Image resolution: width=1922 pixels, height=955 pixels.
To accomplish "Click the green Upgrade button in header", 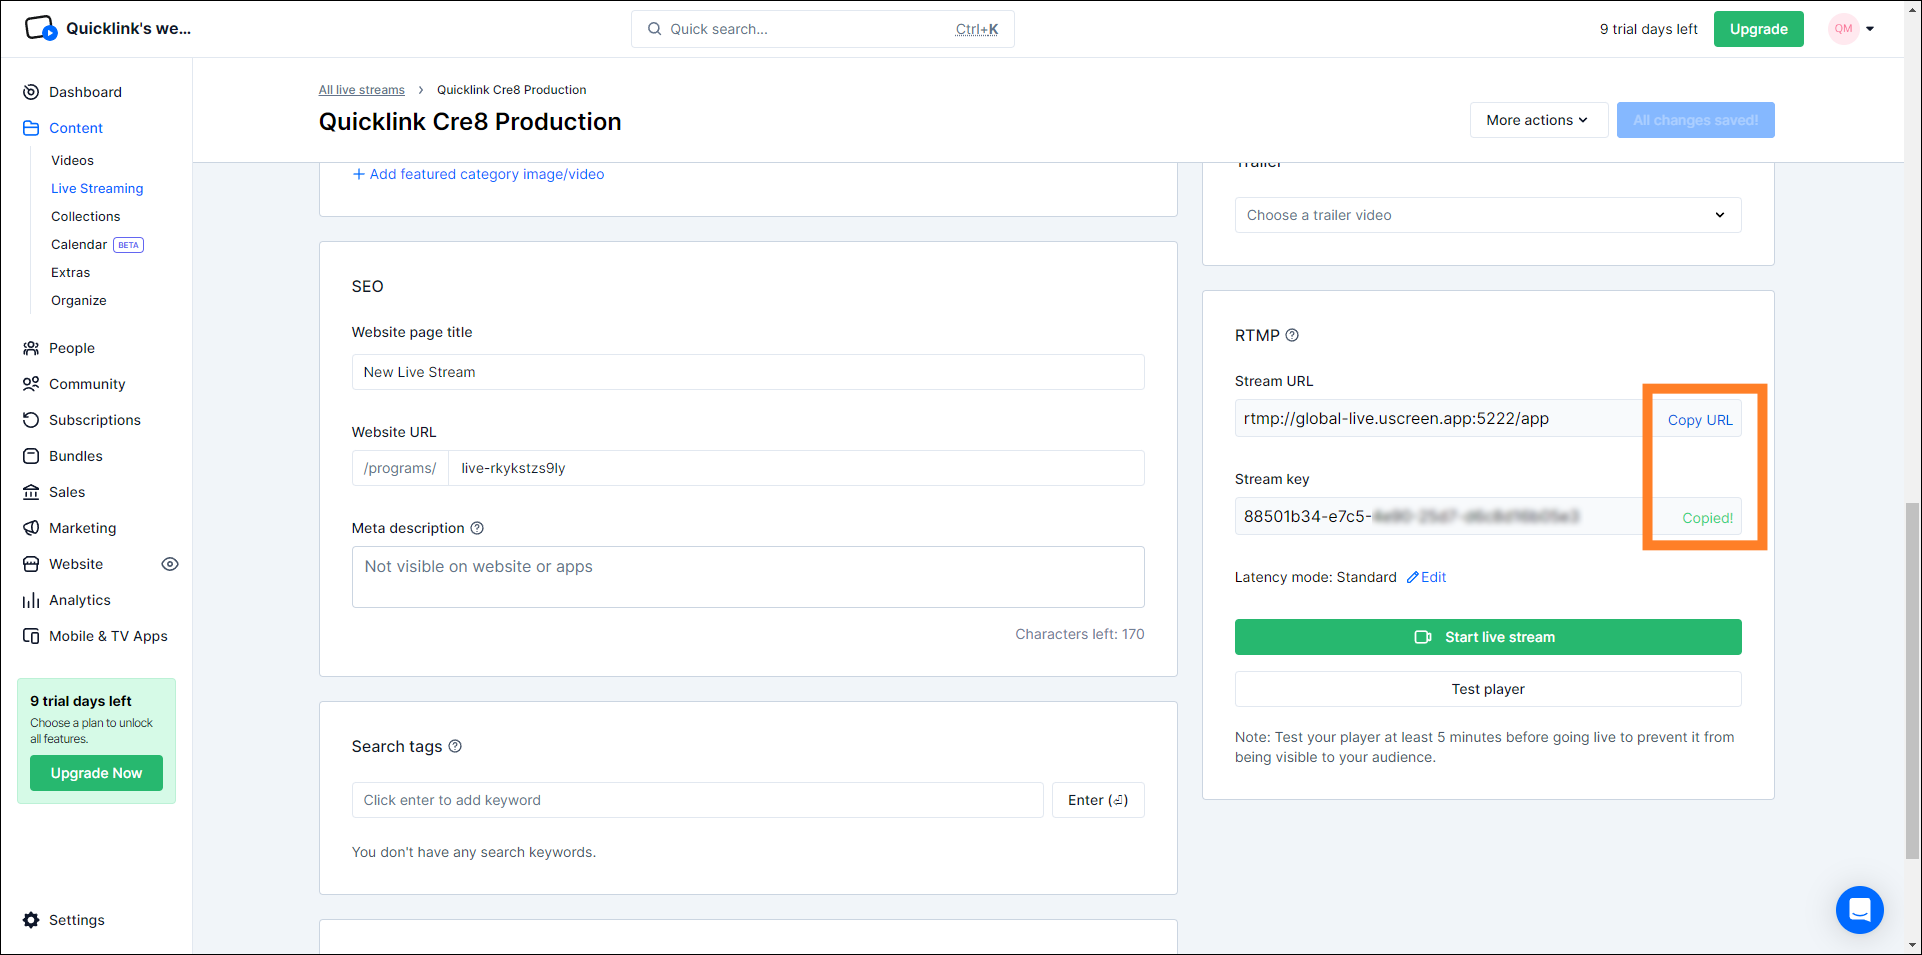I will (x=1758, y=29).
